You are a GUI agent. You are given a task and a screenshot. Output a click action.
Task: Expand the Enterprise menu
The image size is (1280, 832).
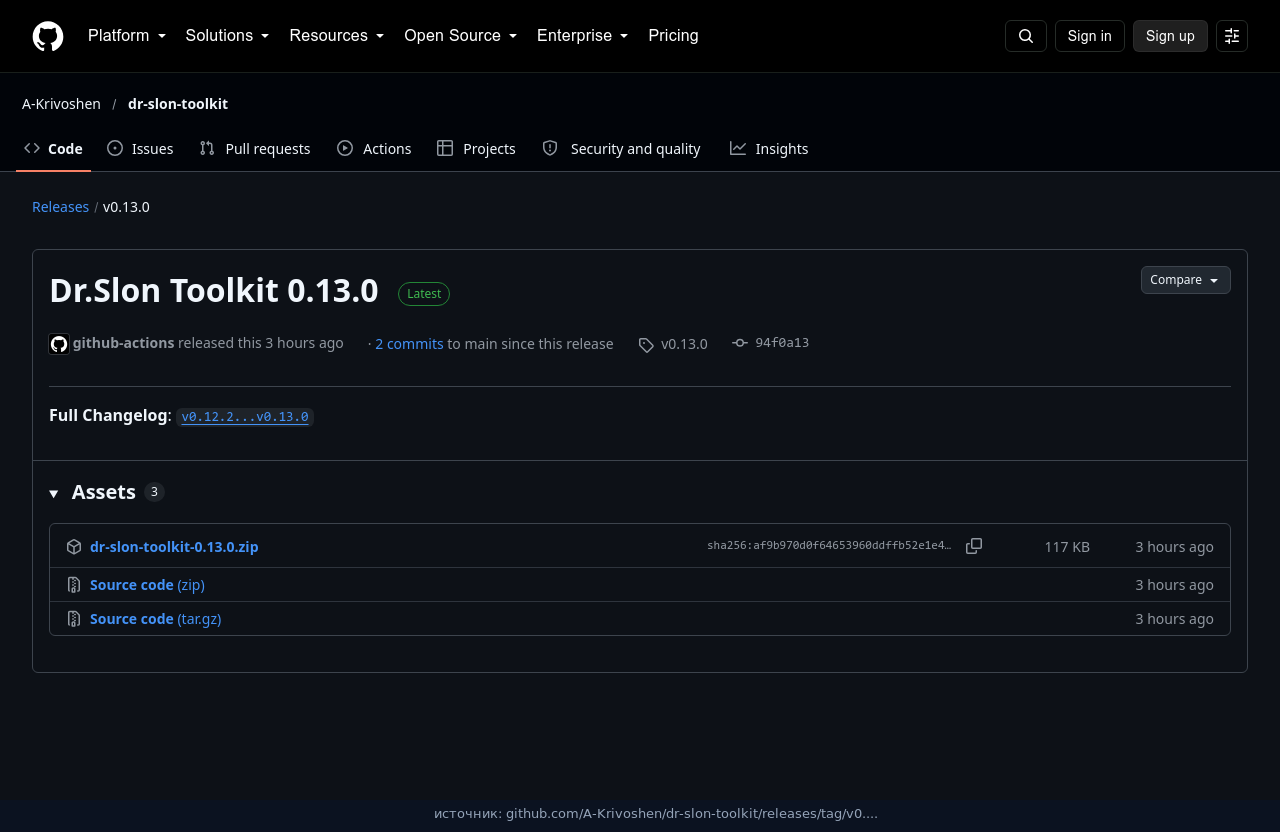583,36
